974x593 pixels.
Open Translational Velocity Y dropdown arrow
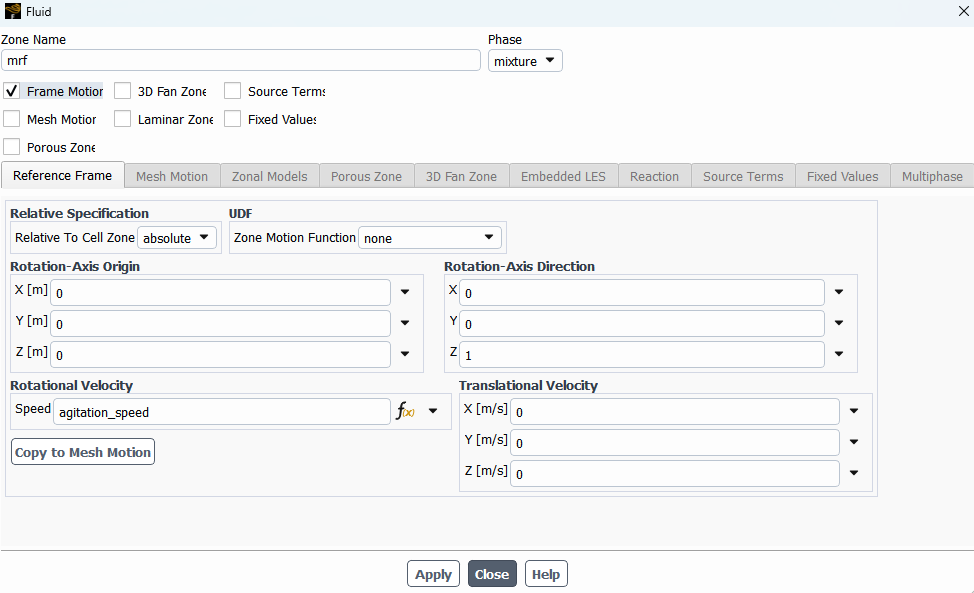854,442
